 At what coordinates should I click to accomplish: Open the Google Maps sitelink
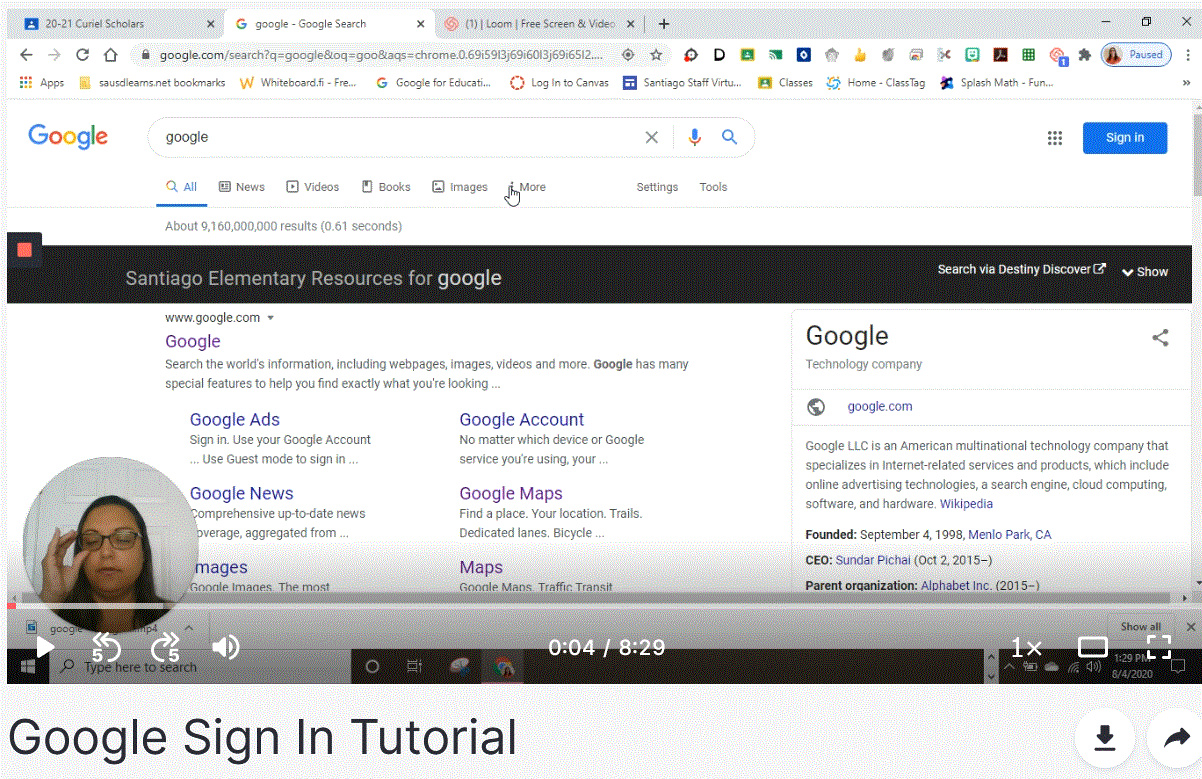[x=511, y=493]
